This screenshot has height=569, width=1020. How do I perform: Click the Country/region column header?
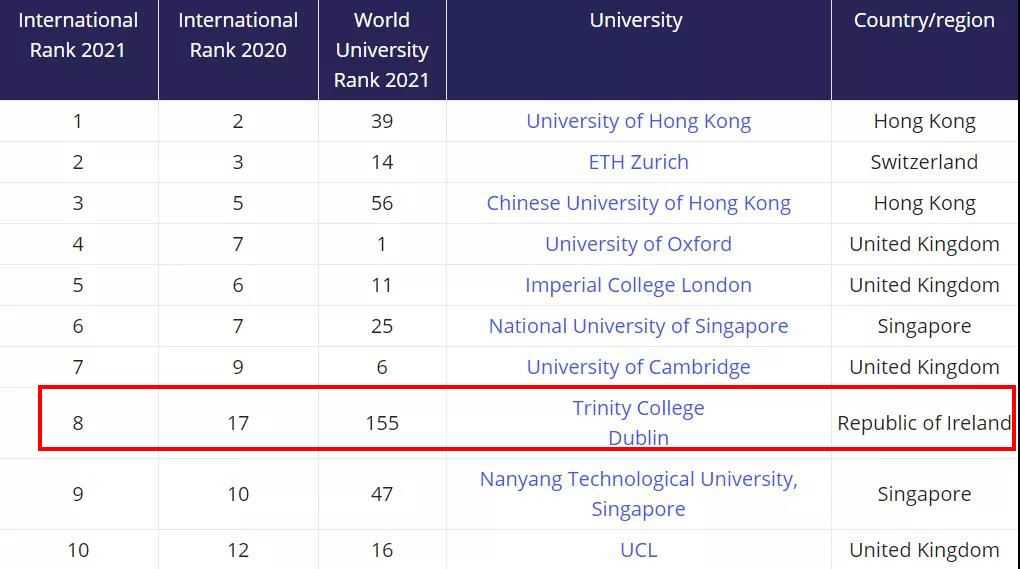[924, 20]
